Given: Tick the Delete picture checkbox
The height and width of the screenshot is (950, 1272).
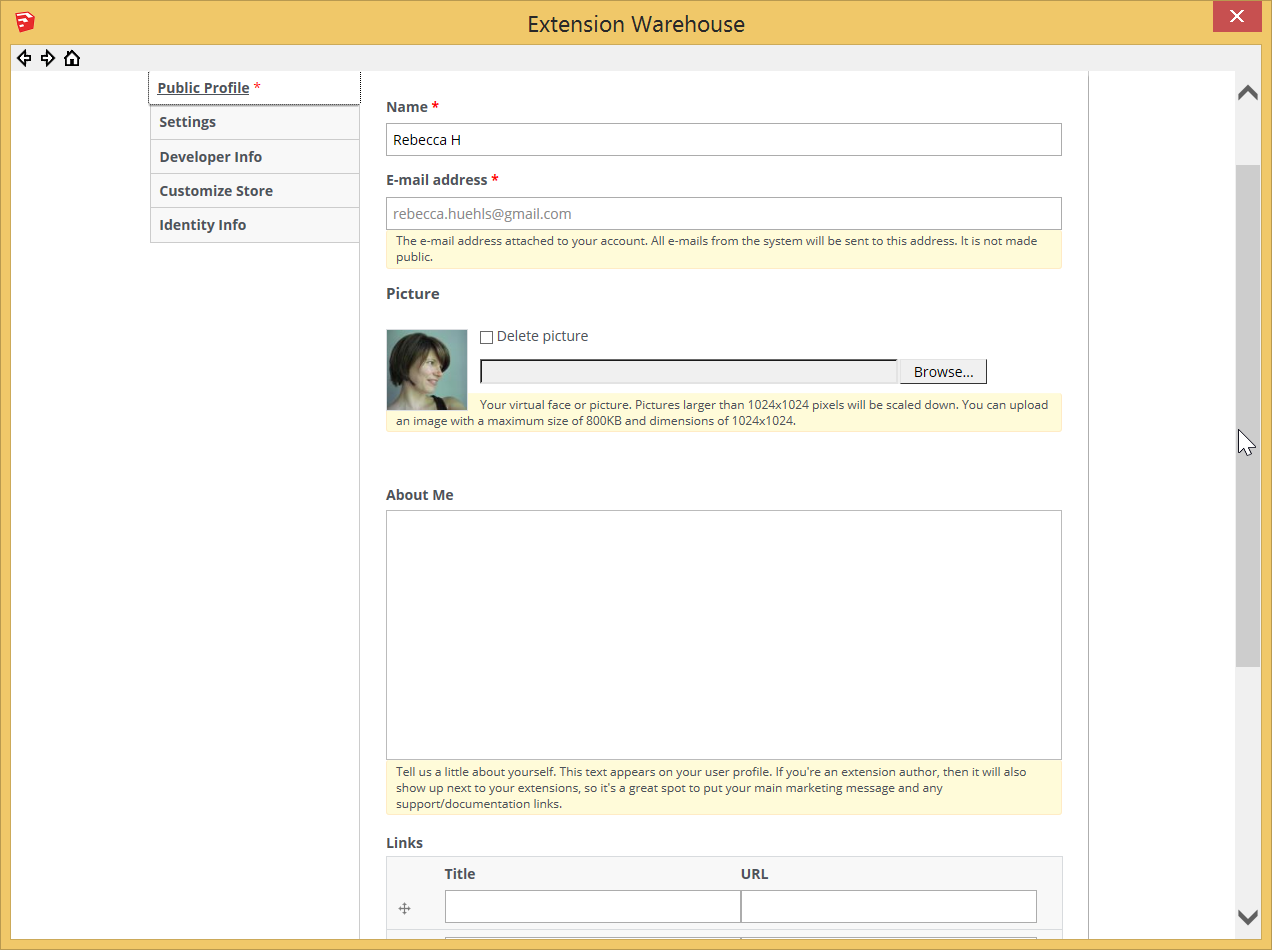Looking at the screenshot, I should 487,337.
